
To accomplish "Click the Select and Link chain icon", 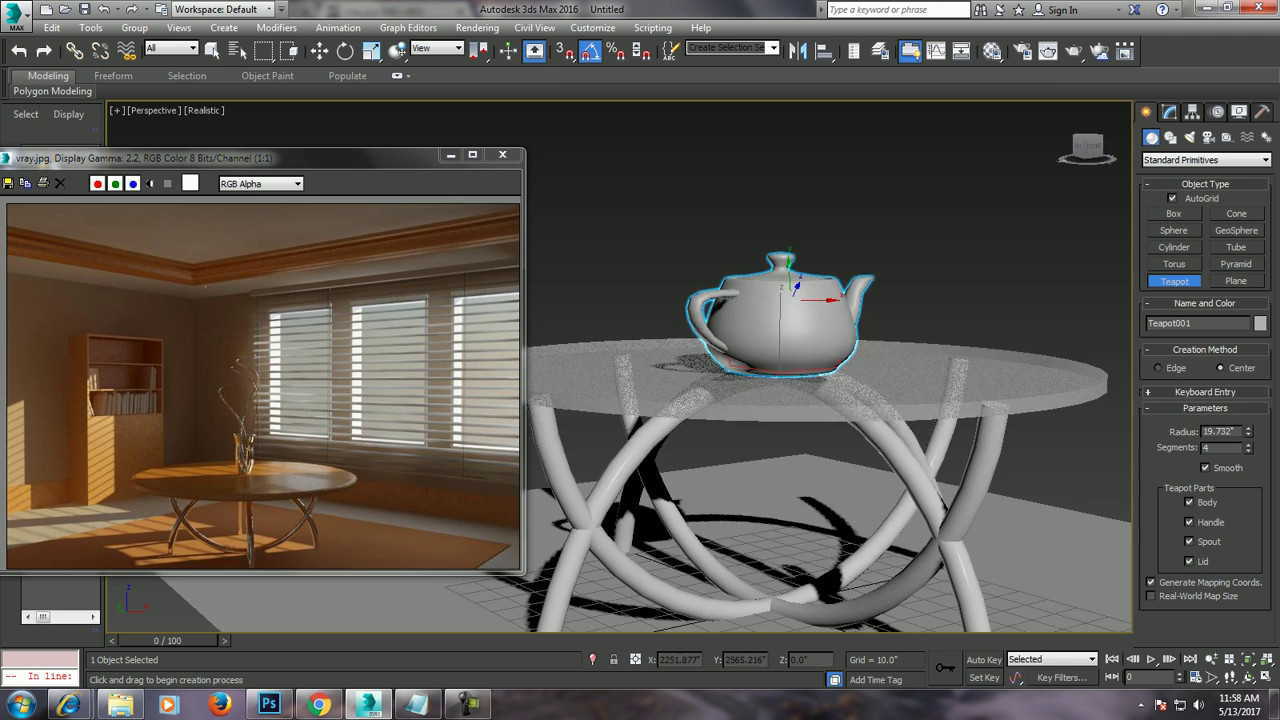I will [75, 51].
